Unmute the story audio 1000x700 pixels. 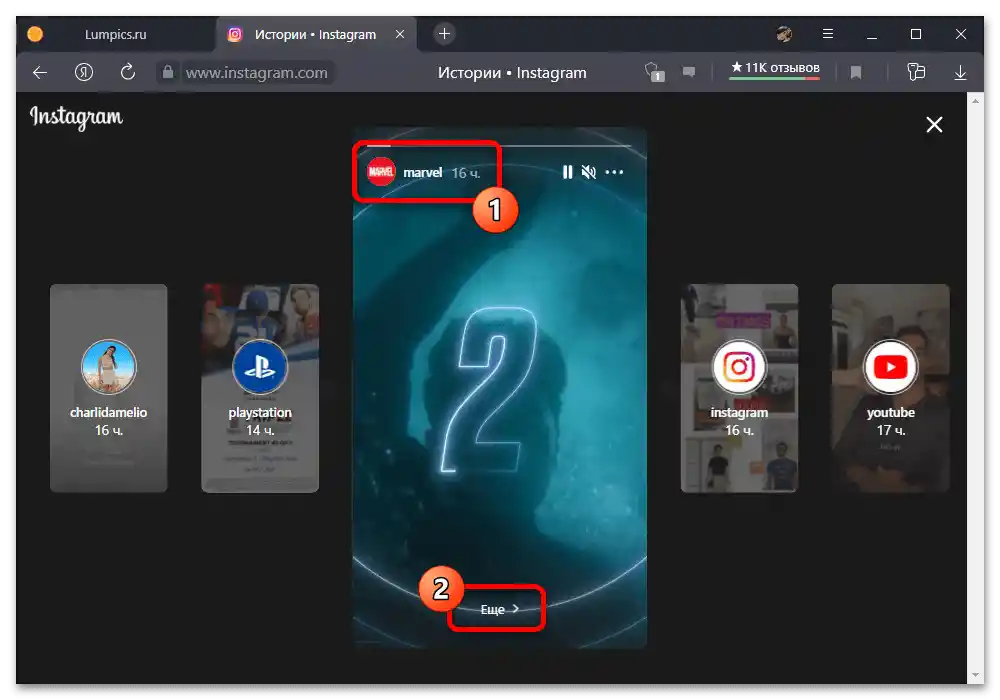(x=589, y=172)
